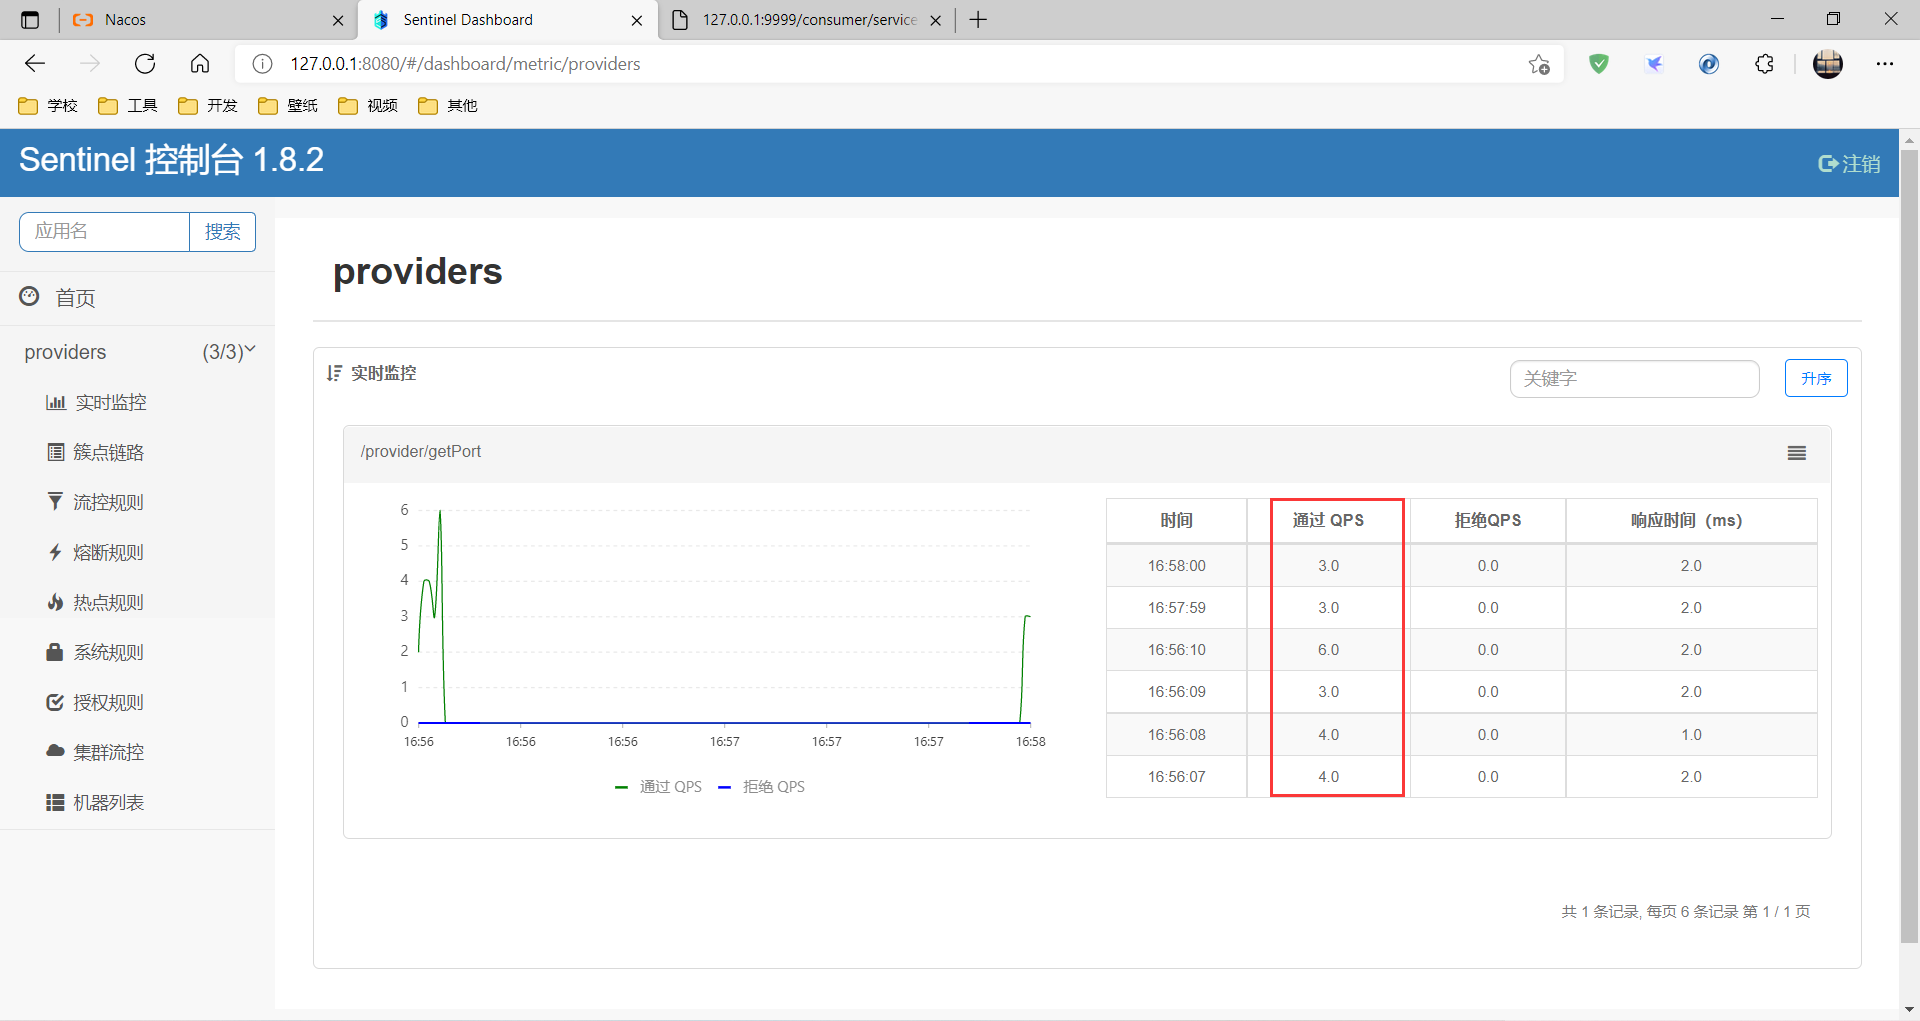Switch to the Sentinel Dashboard tab

click(x=506, y=20)
